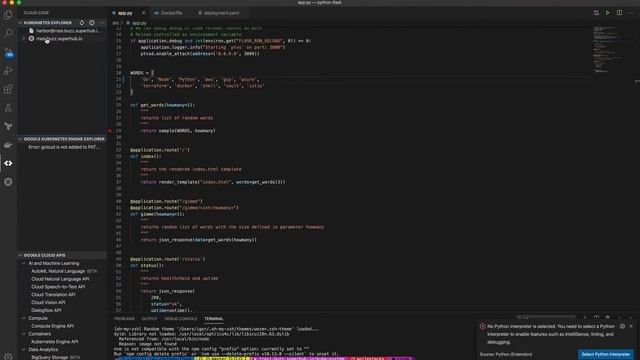Select Kubernetes Engine API
The height and width of the screenshot is (360, 640).
point(55,342)
